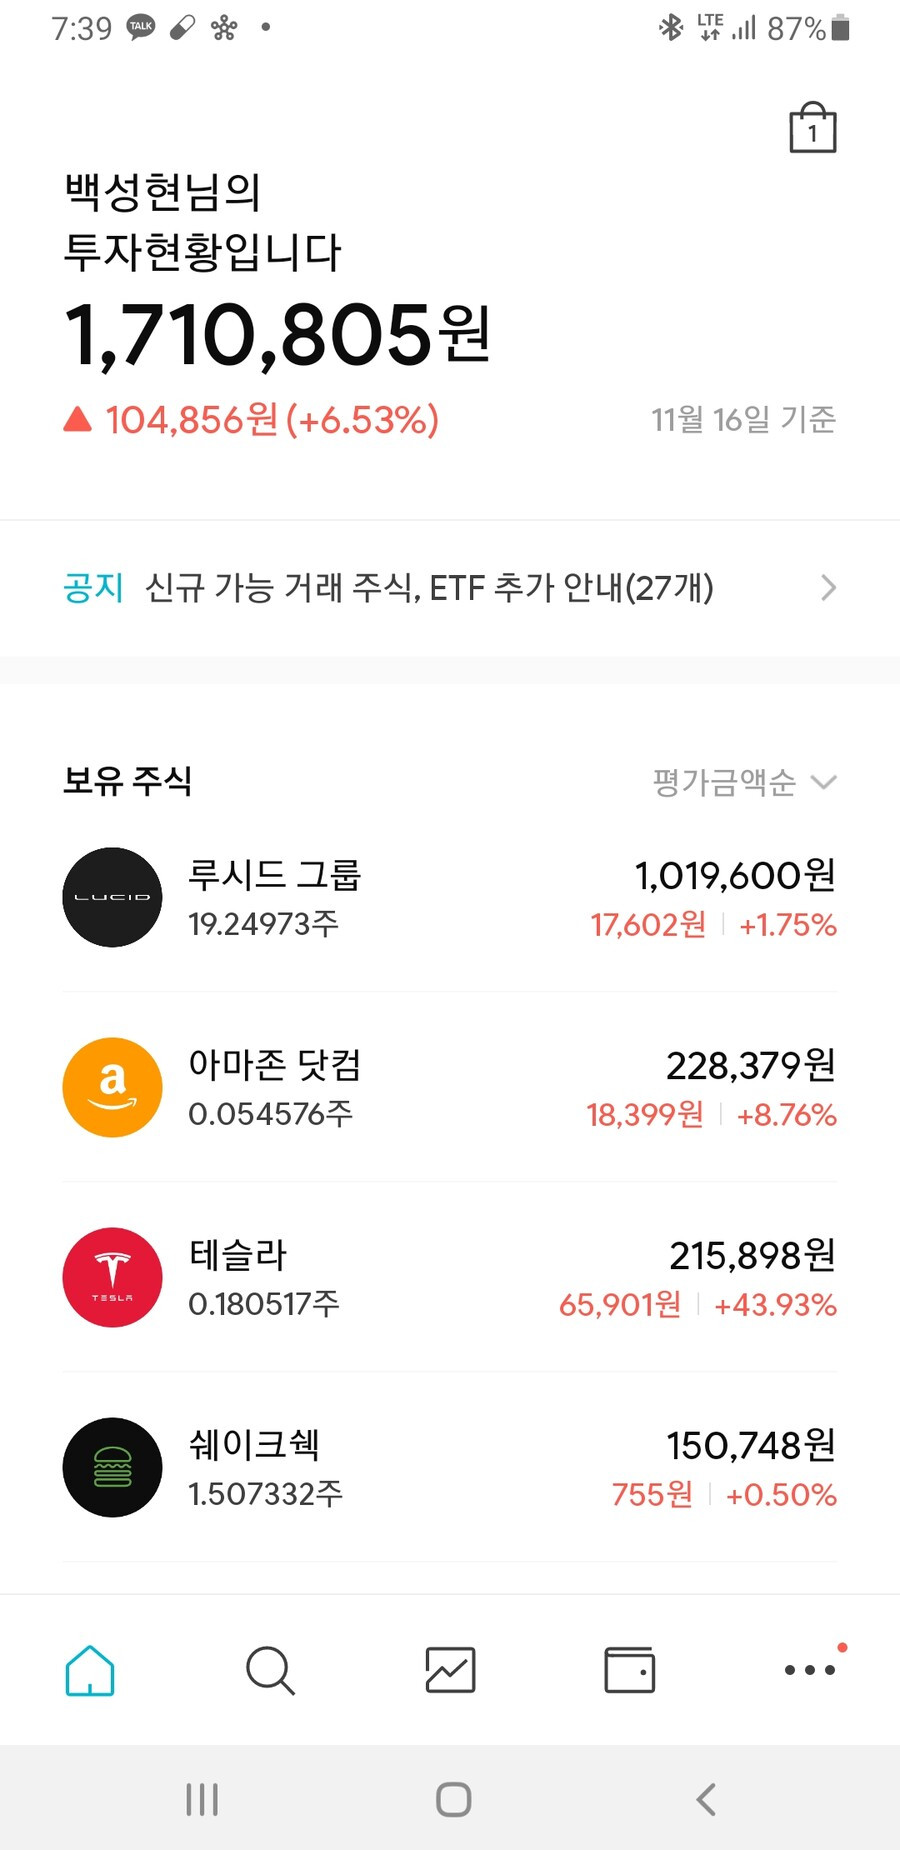Screen dimensions: 900x1850
Task: Tap Android home navigation button
Action: tap(453, 1799)
